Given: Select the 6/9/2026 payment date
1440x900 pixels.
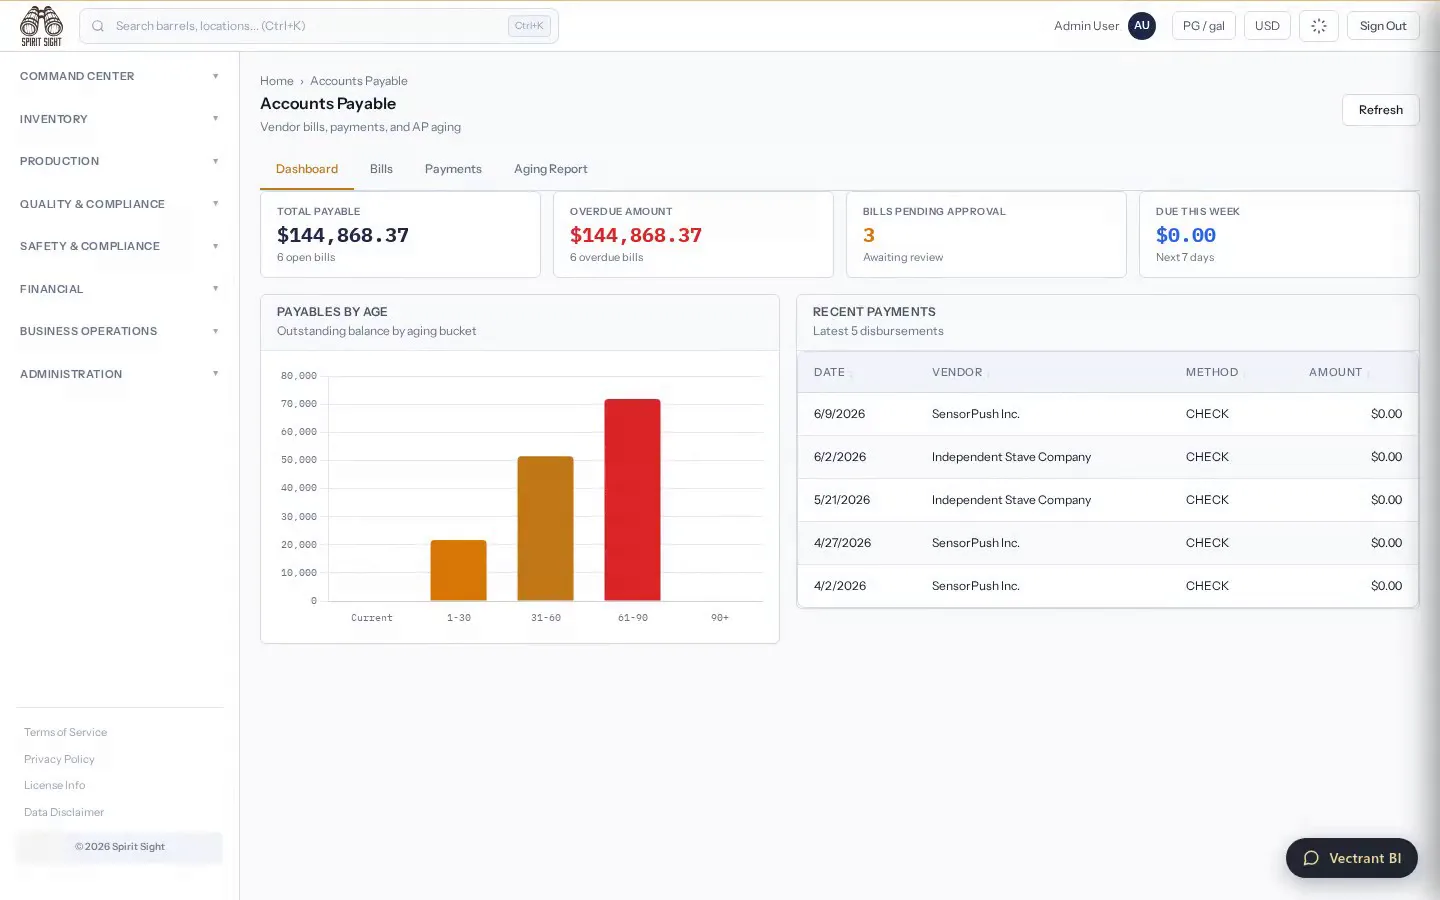Looking at the screenshot, I should pos(839,414).
